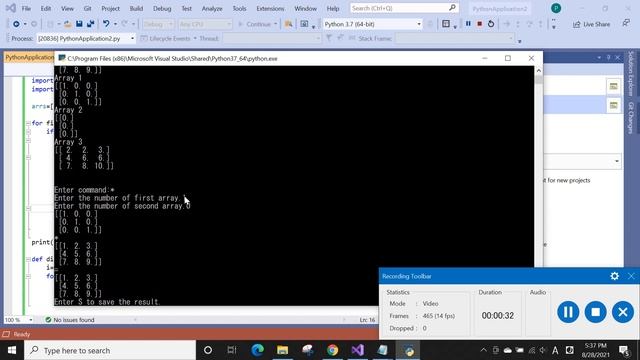Save file with the floppy disk icon
This screenshot has height=360, width=640.
click(x=79, y=24)
